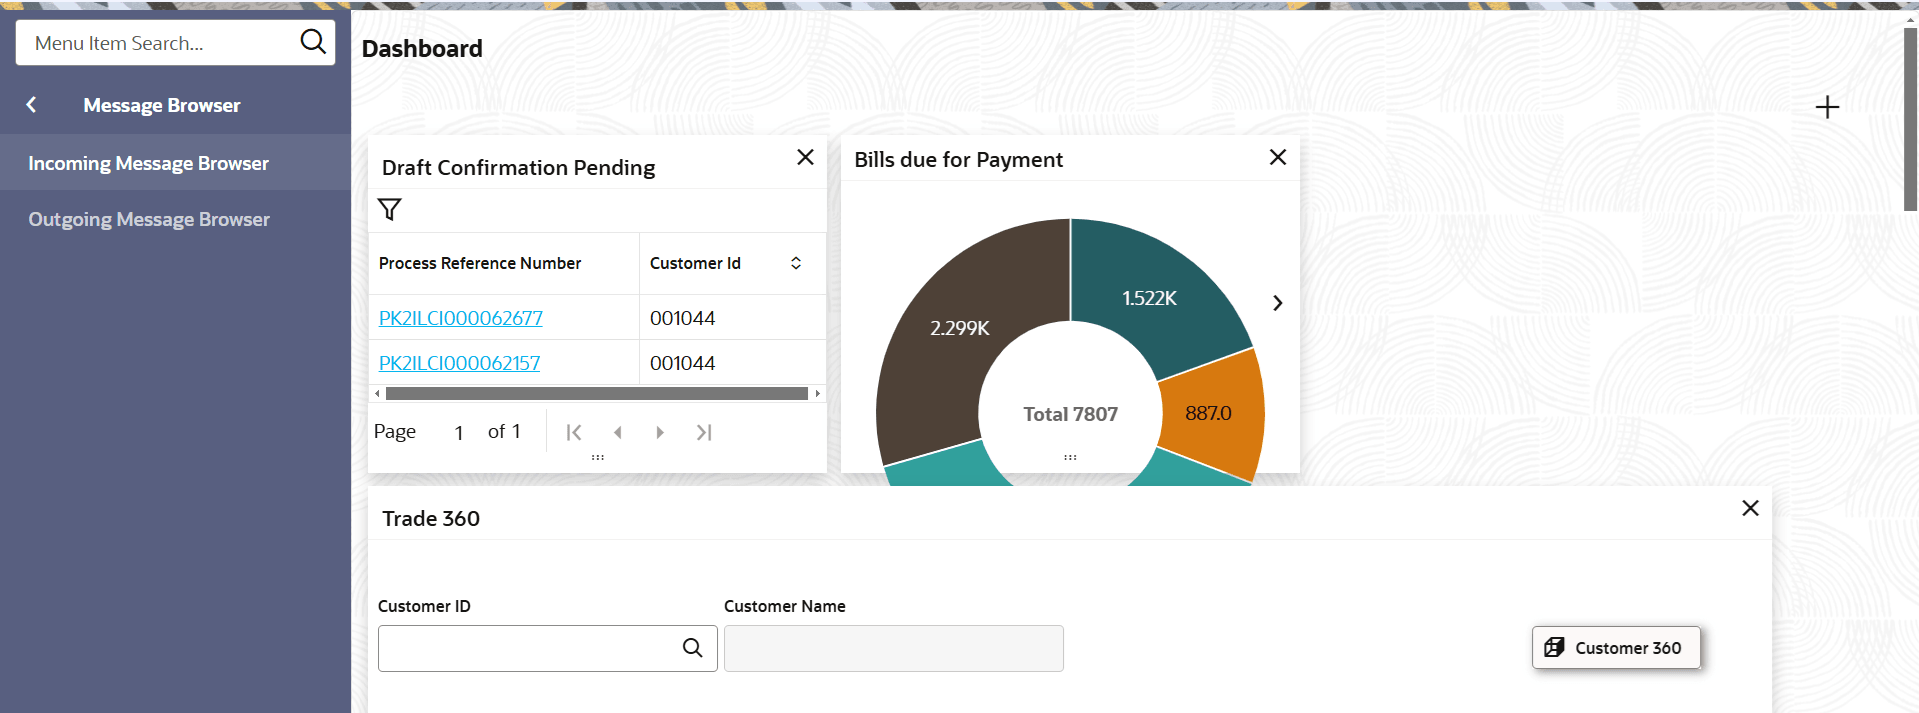Click the Customer Name field

894,648
